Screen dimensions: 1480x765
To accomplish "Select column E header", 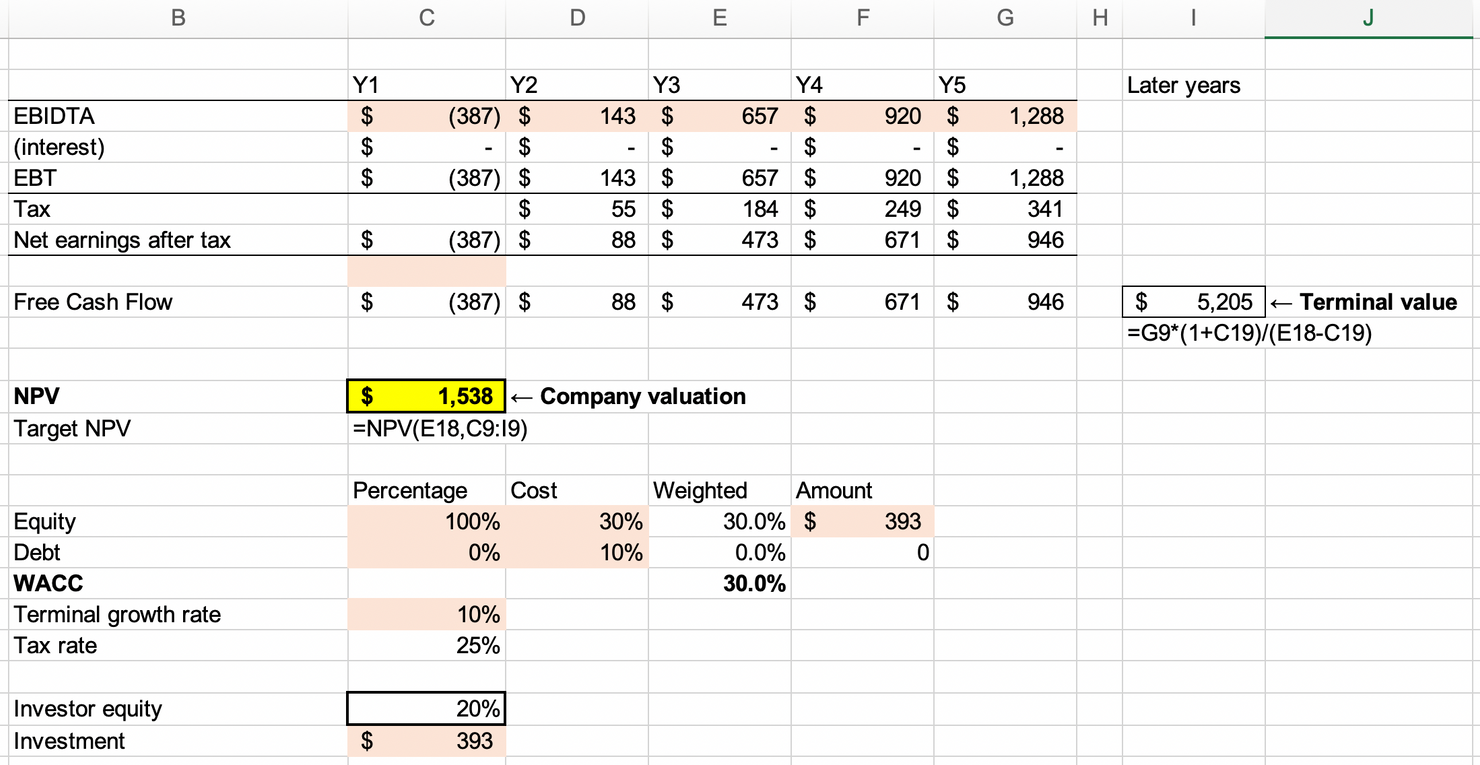I will [x=719, y=18].
